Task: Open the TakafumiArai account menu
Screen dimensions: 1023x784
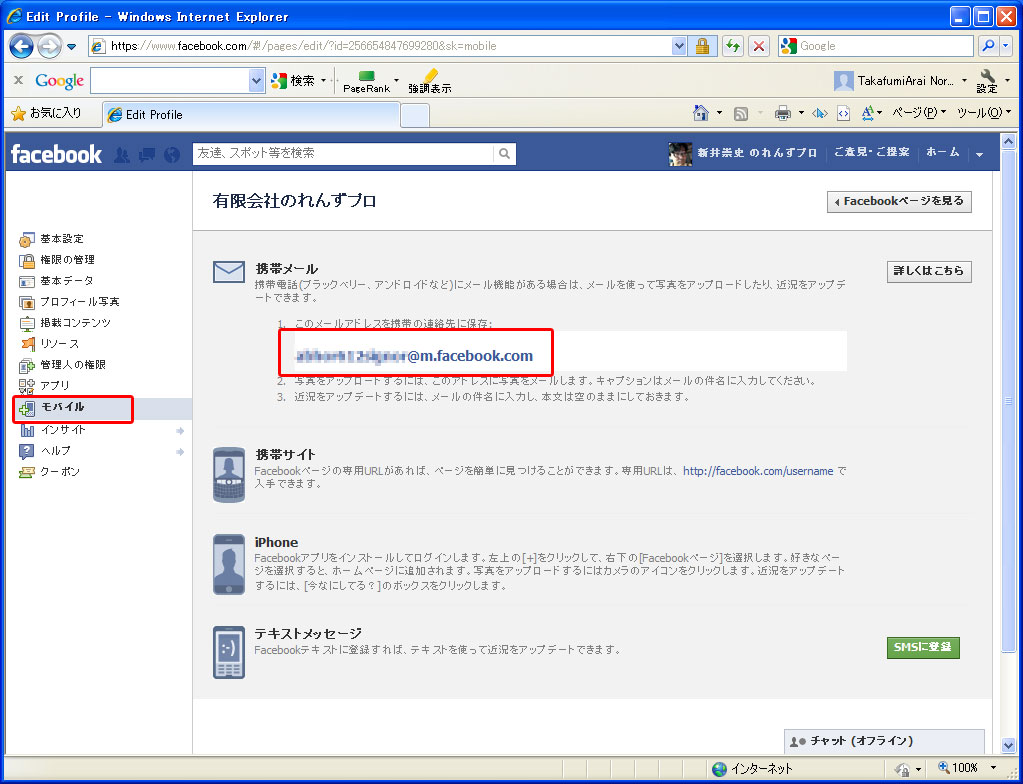Action: (900, 81)
